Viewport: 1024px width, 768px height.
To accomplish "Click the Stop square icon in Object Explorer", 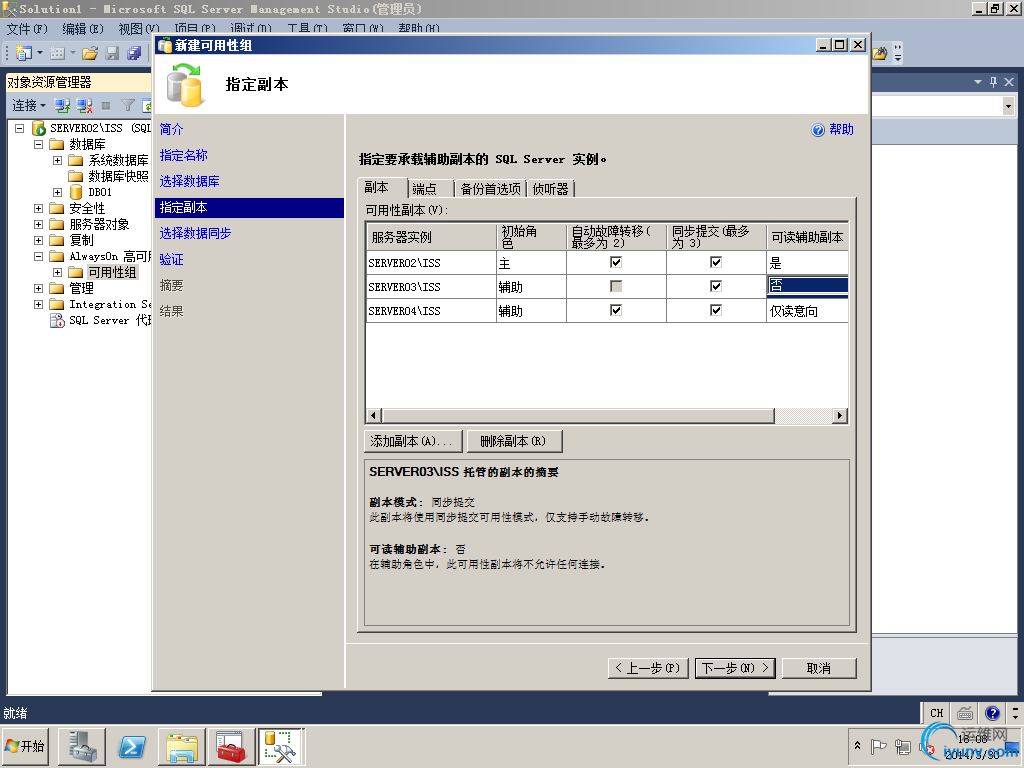I will pyautogui.click(x=106, y=105).
